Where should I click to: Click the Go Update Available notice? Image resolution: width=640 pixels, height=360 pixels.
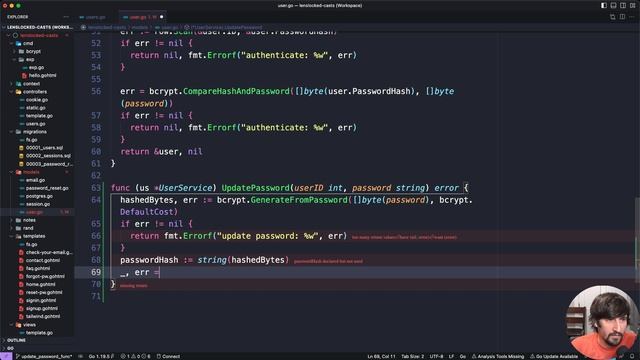pyautogui.click(x=554, y=356)
